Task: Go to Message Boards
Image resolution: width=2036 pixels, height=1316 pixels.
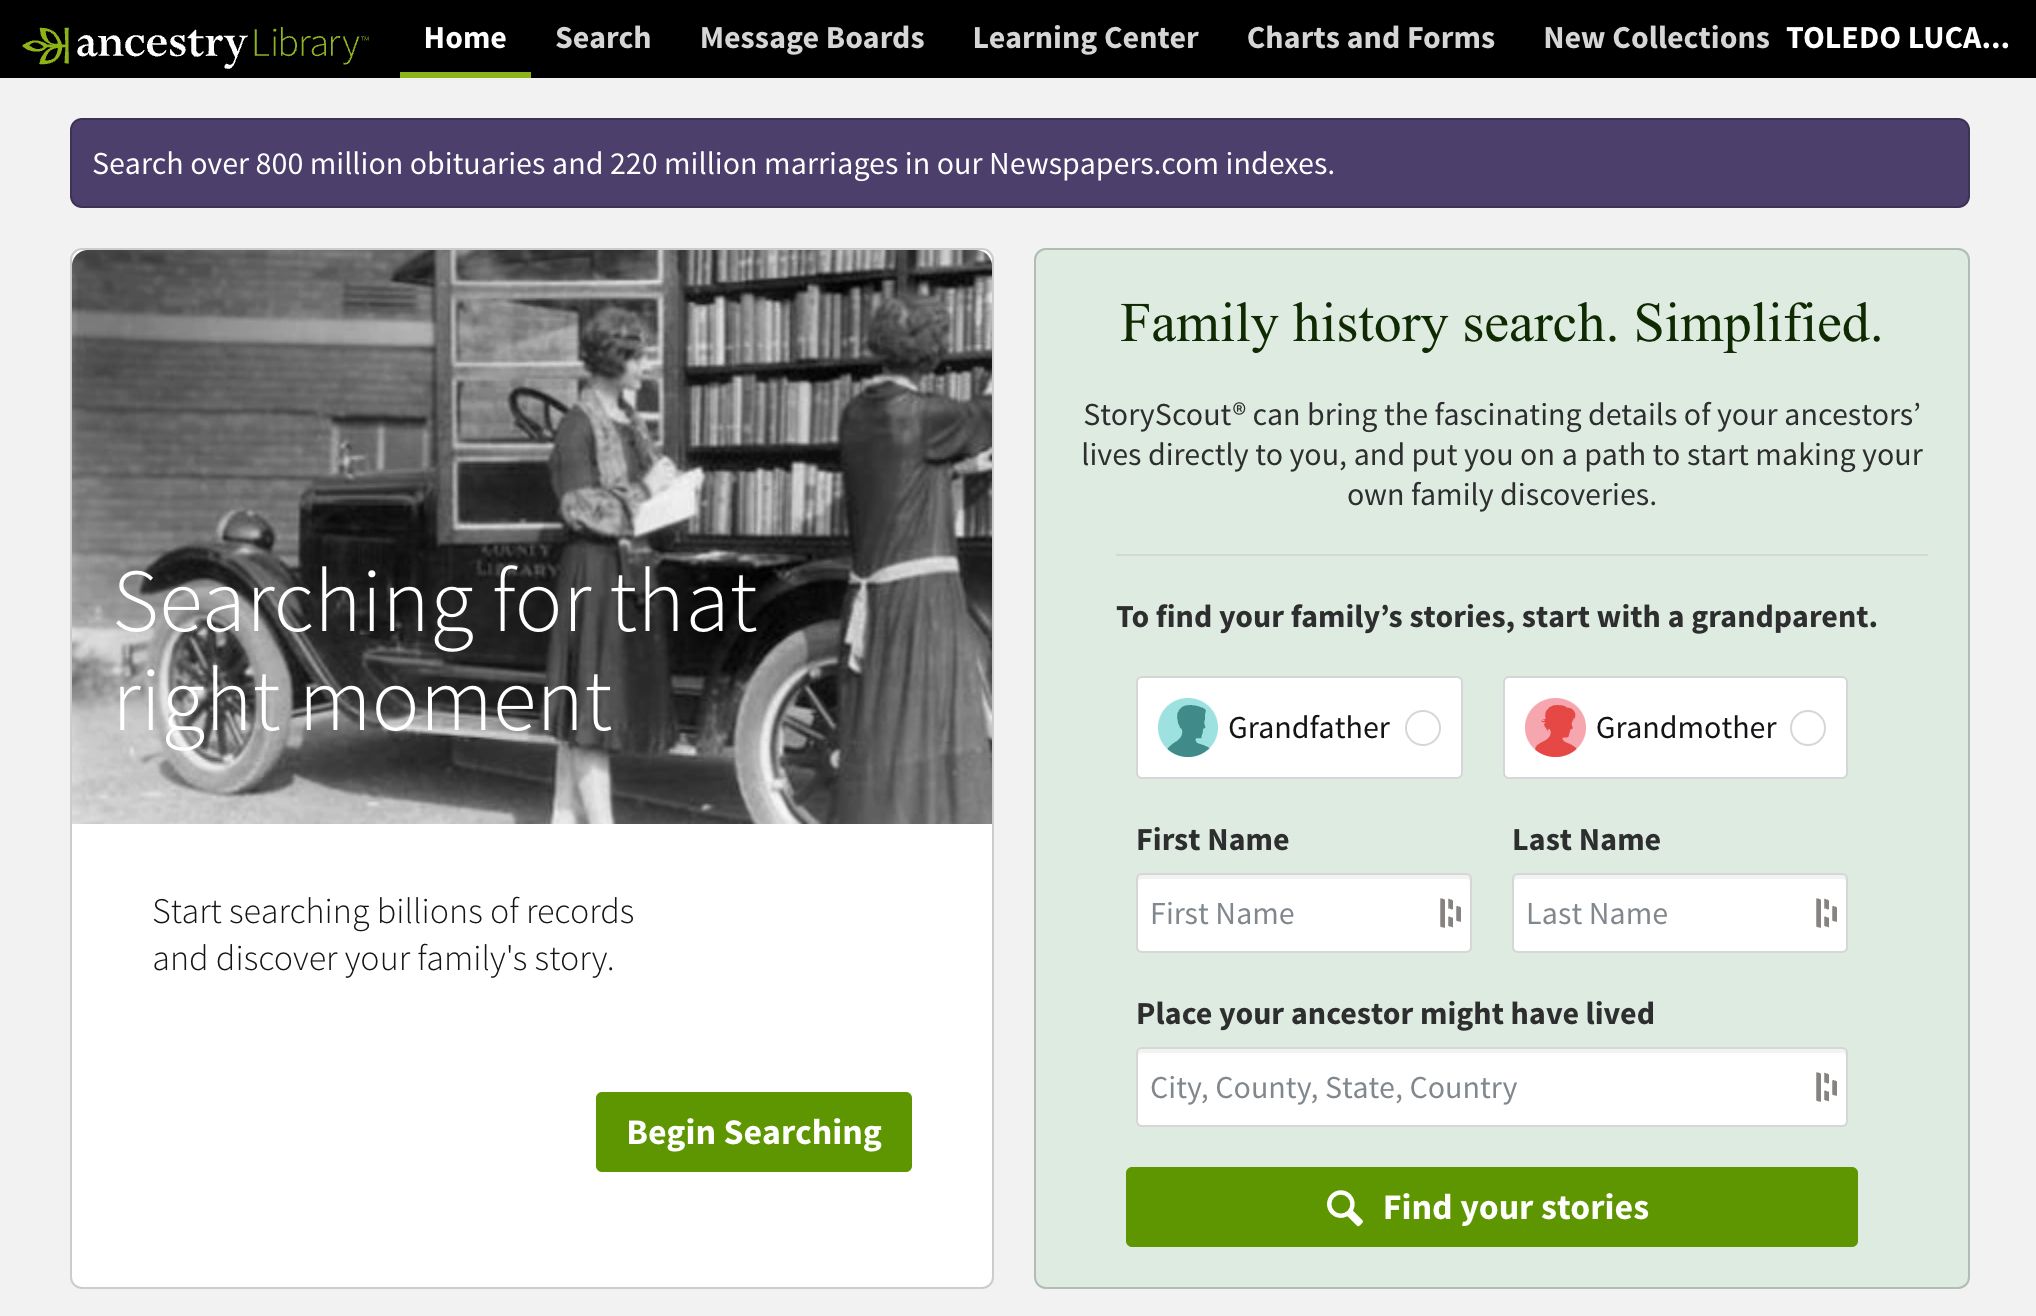Action: click(812, 38)
